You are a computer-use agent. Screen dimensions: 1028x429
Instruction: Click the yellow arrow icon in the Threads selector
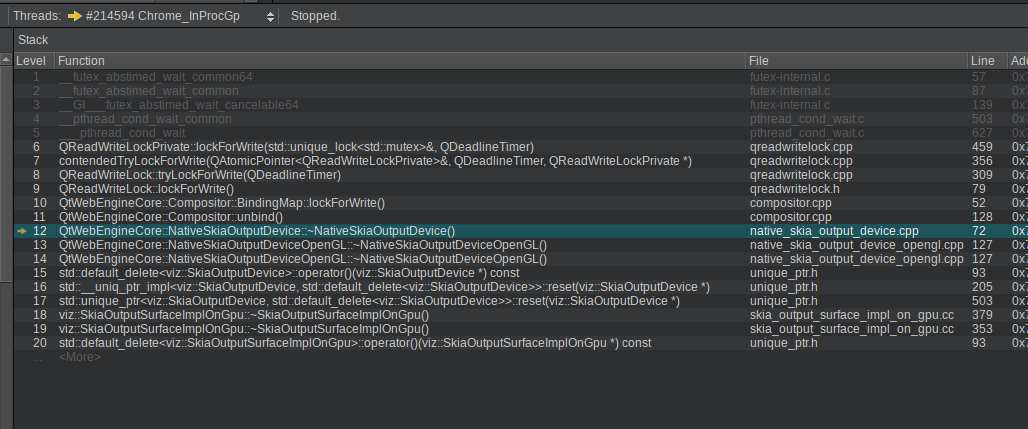click(74, 17)
